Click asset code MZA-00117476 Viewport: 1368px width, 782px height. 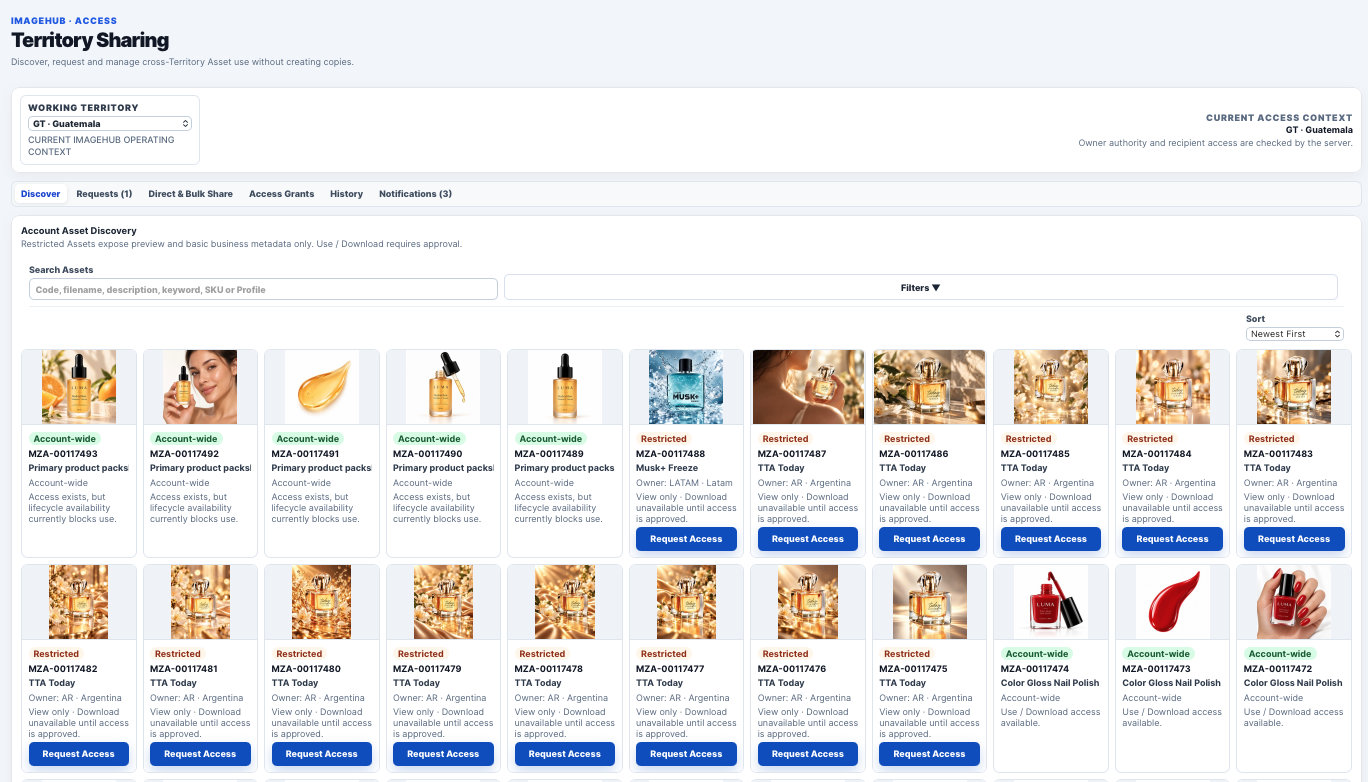tap(791, 669)
